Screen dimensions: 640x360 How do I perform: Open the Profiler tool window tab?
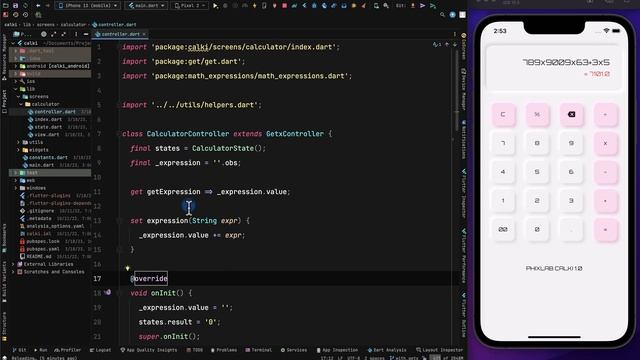(x=68, y=350)
